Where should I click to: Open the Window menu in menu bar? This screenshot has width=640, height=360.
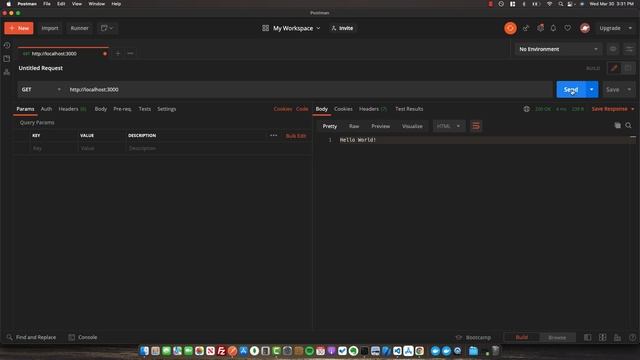click(97, 4)
